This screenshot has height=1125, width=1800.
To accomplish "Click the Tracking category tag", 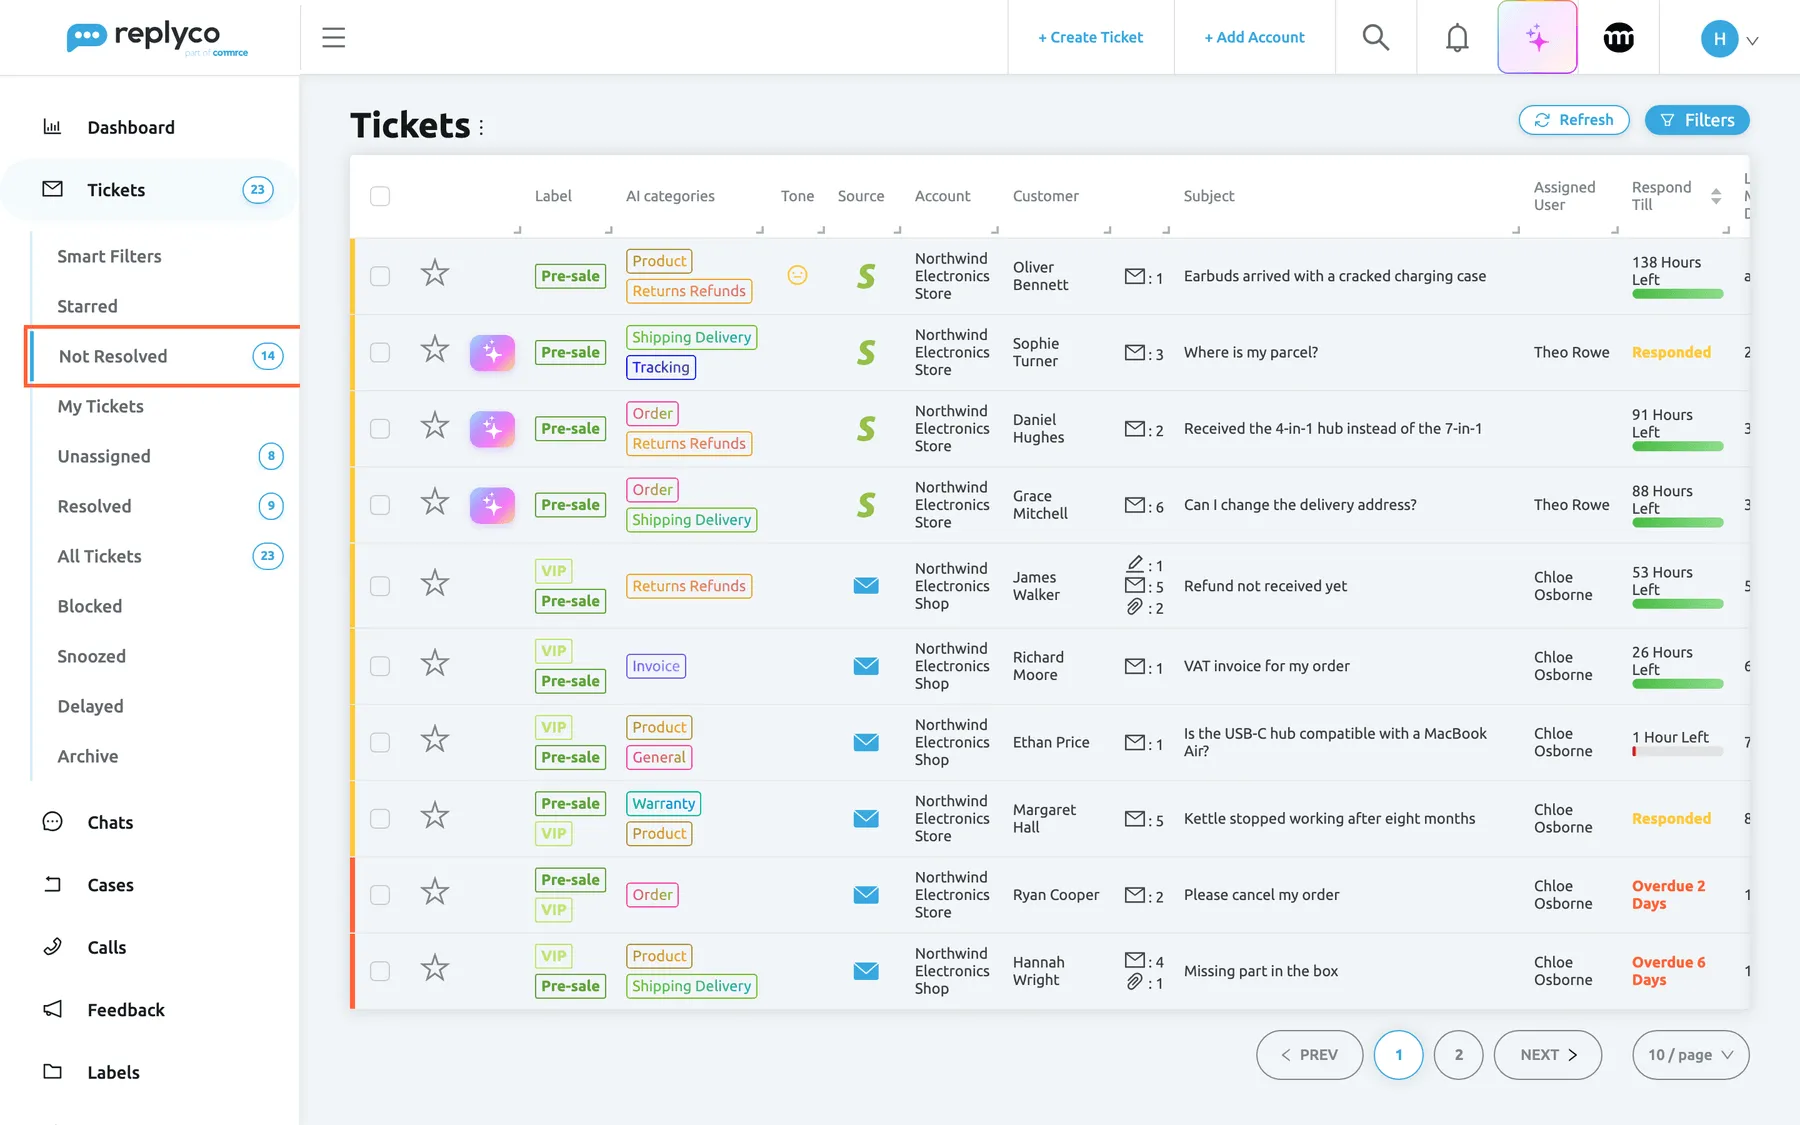I will (x=661, y=367).
